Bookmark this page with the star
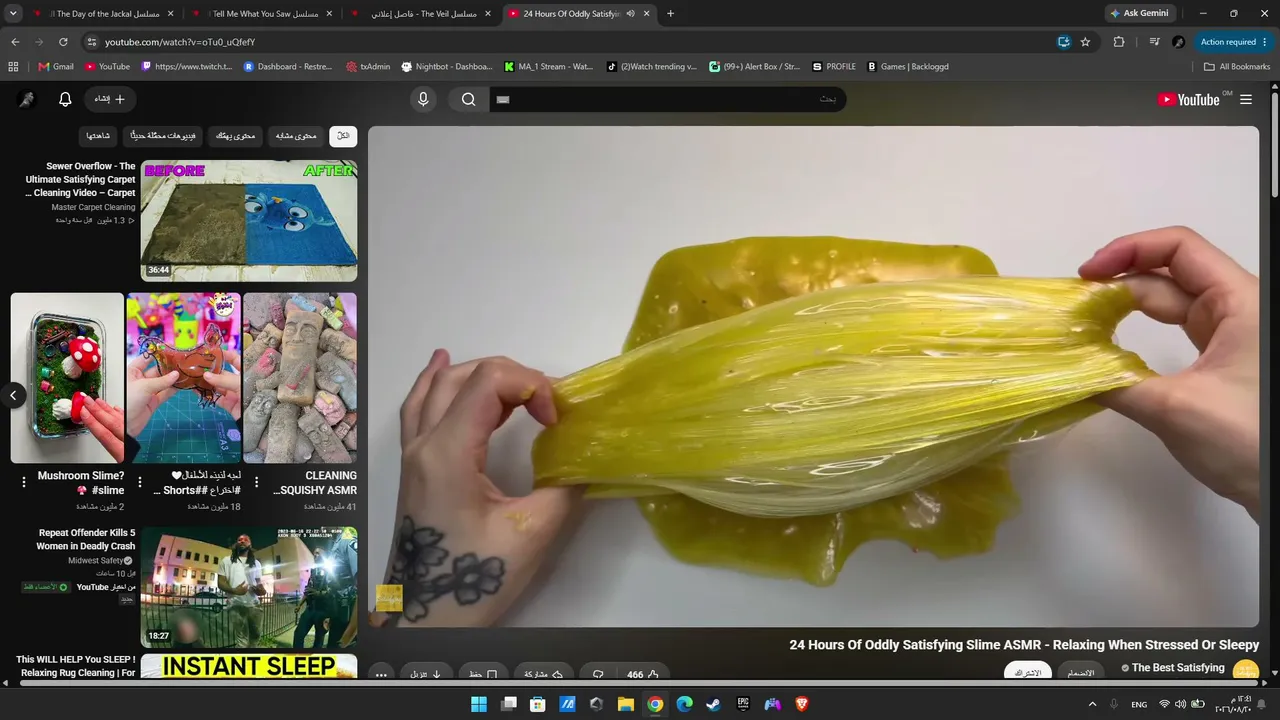 [x=1085, y=42]
